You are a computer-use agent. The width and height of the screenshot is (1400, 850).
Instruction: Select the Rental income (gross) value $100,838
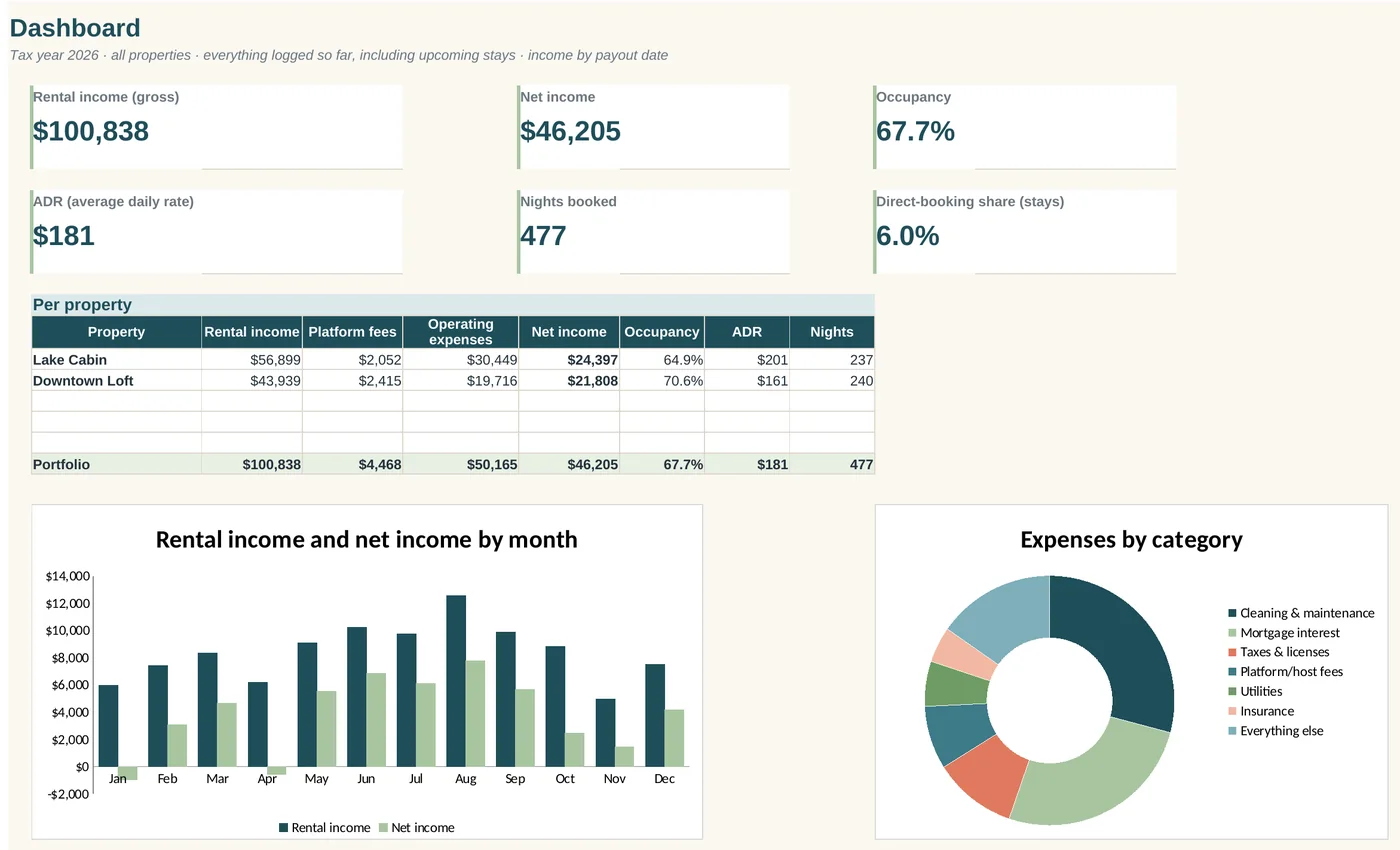[x=91, y=131]
